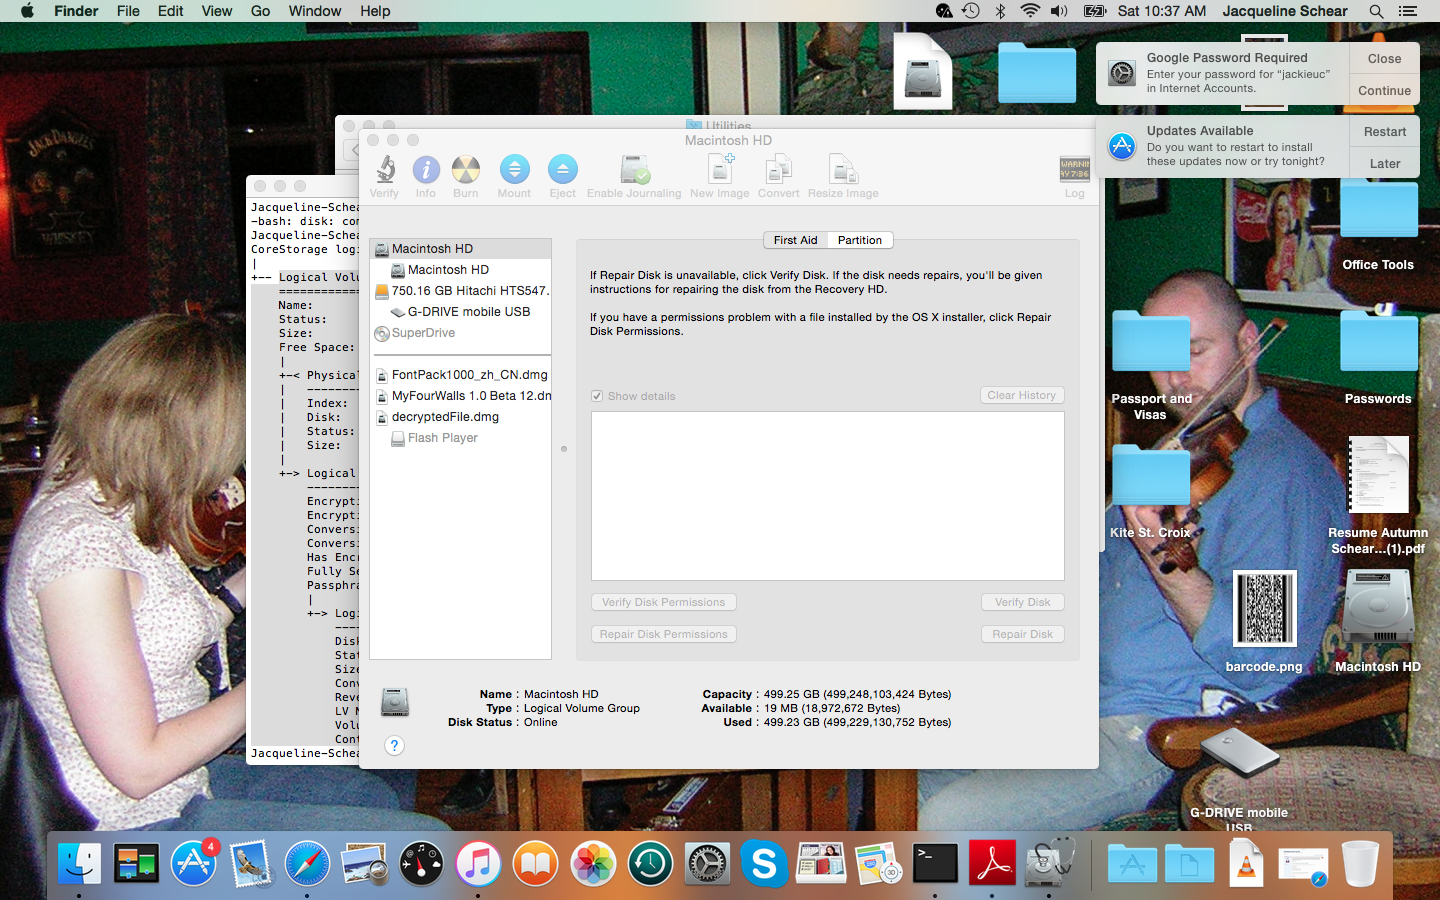Click the Verify Disk button
The image size is (1440, 900).
coord(1022,602)
